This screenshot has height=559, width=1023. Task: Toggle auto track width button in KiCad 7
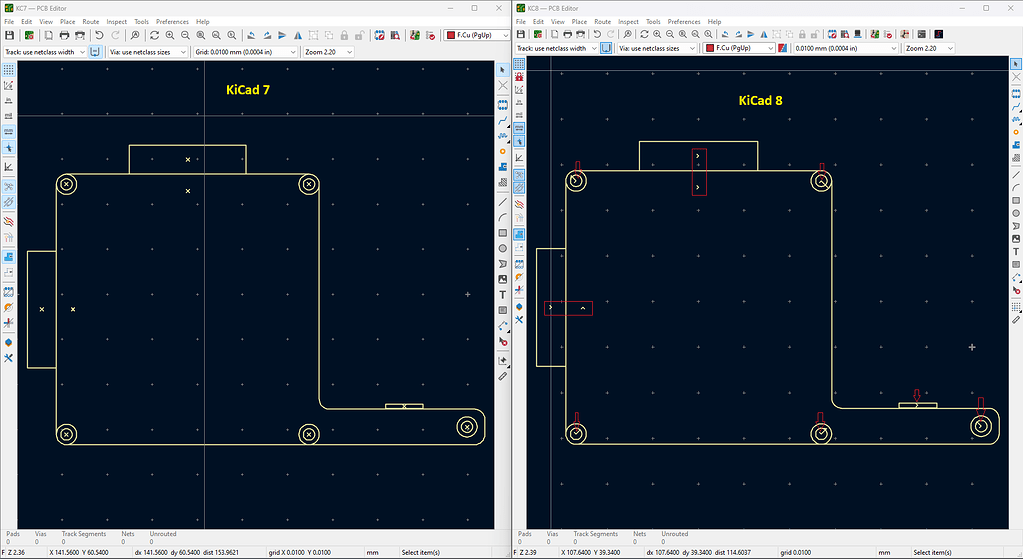(x=95, y=52)
